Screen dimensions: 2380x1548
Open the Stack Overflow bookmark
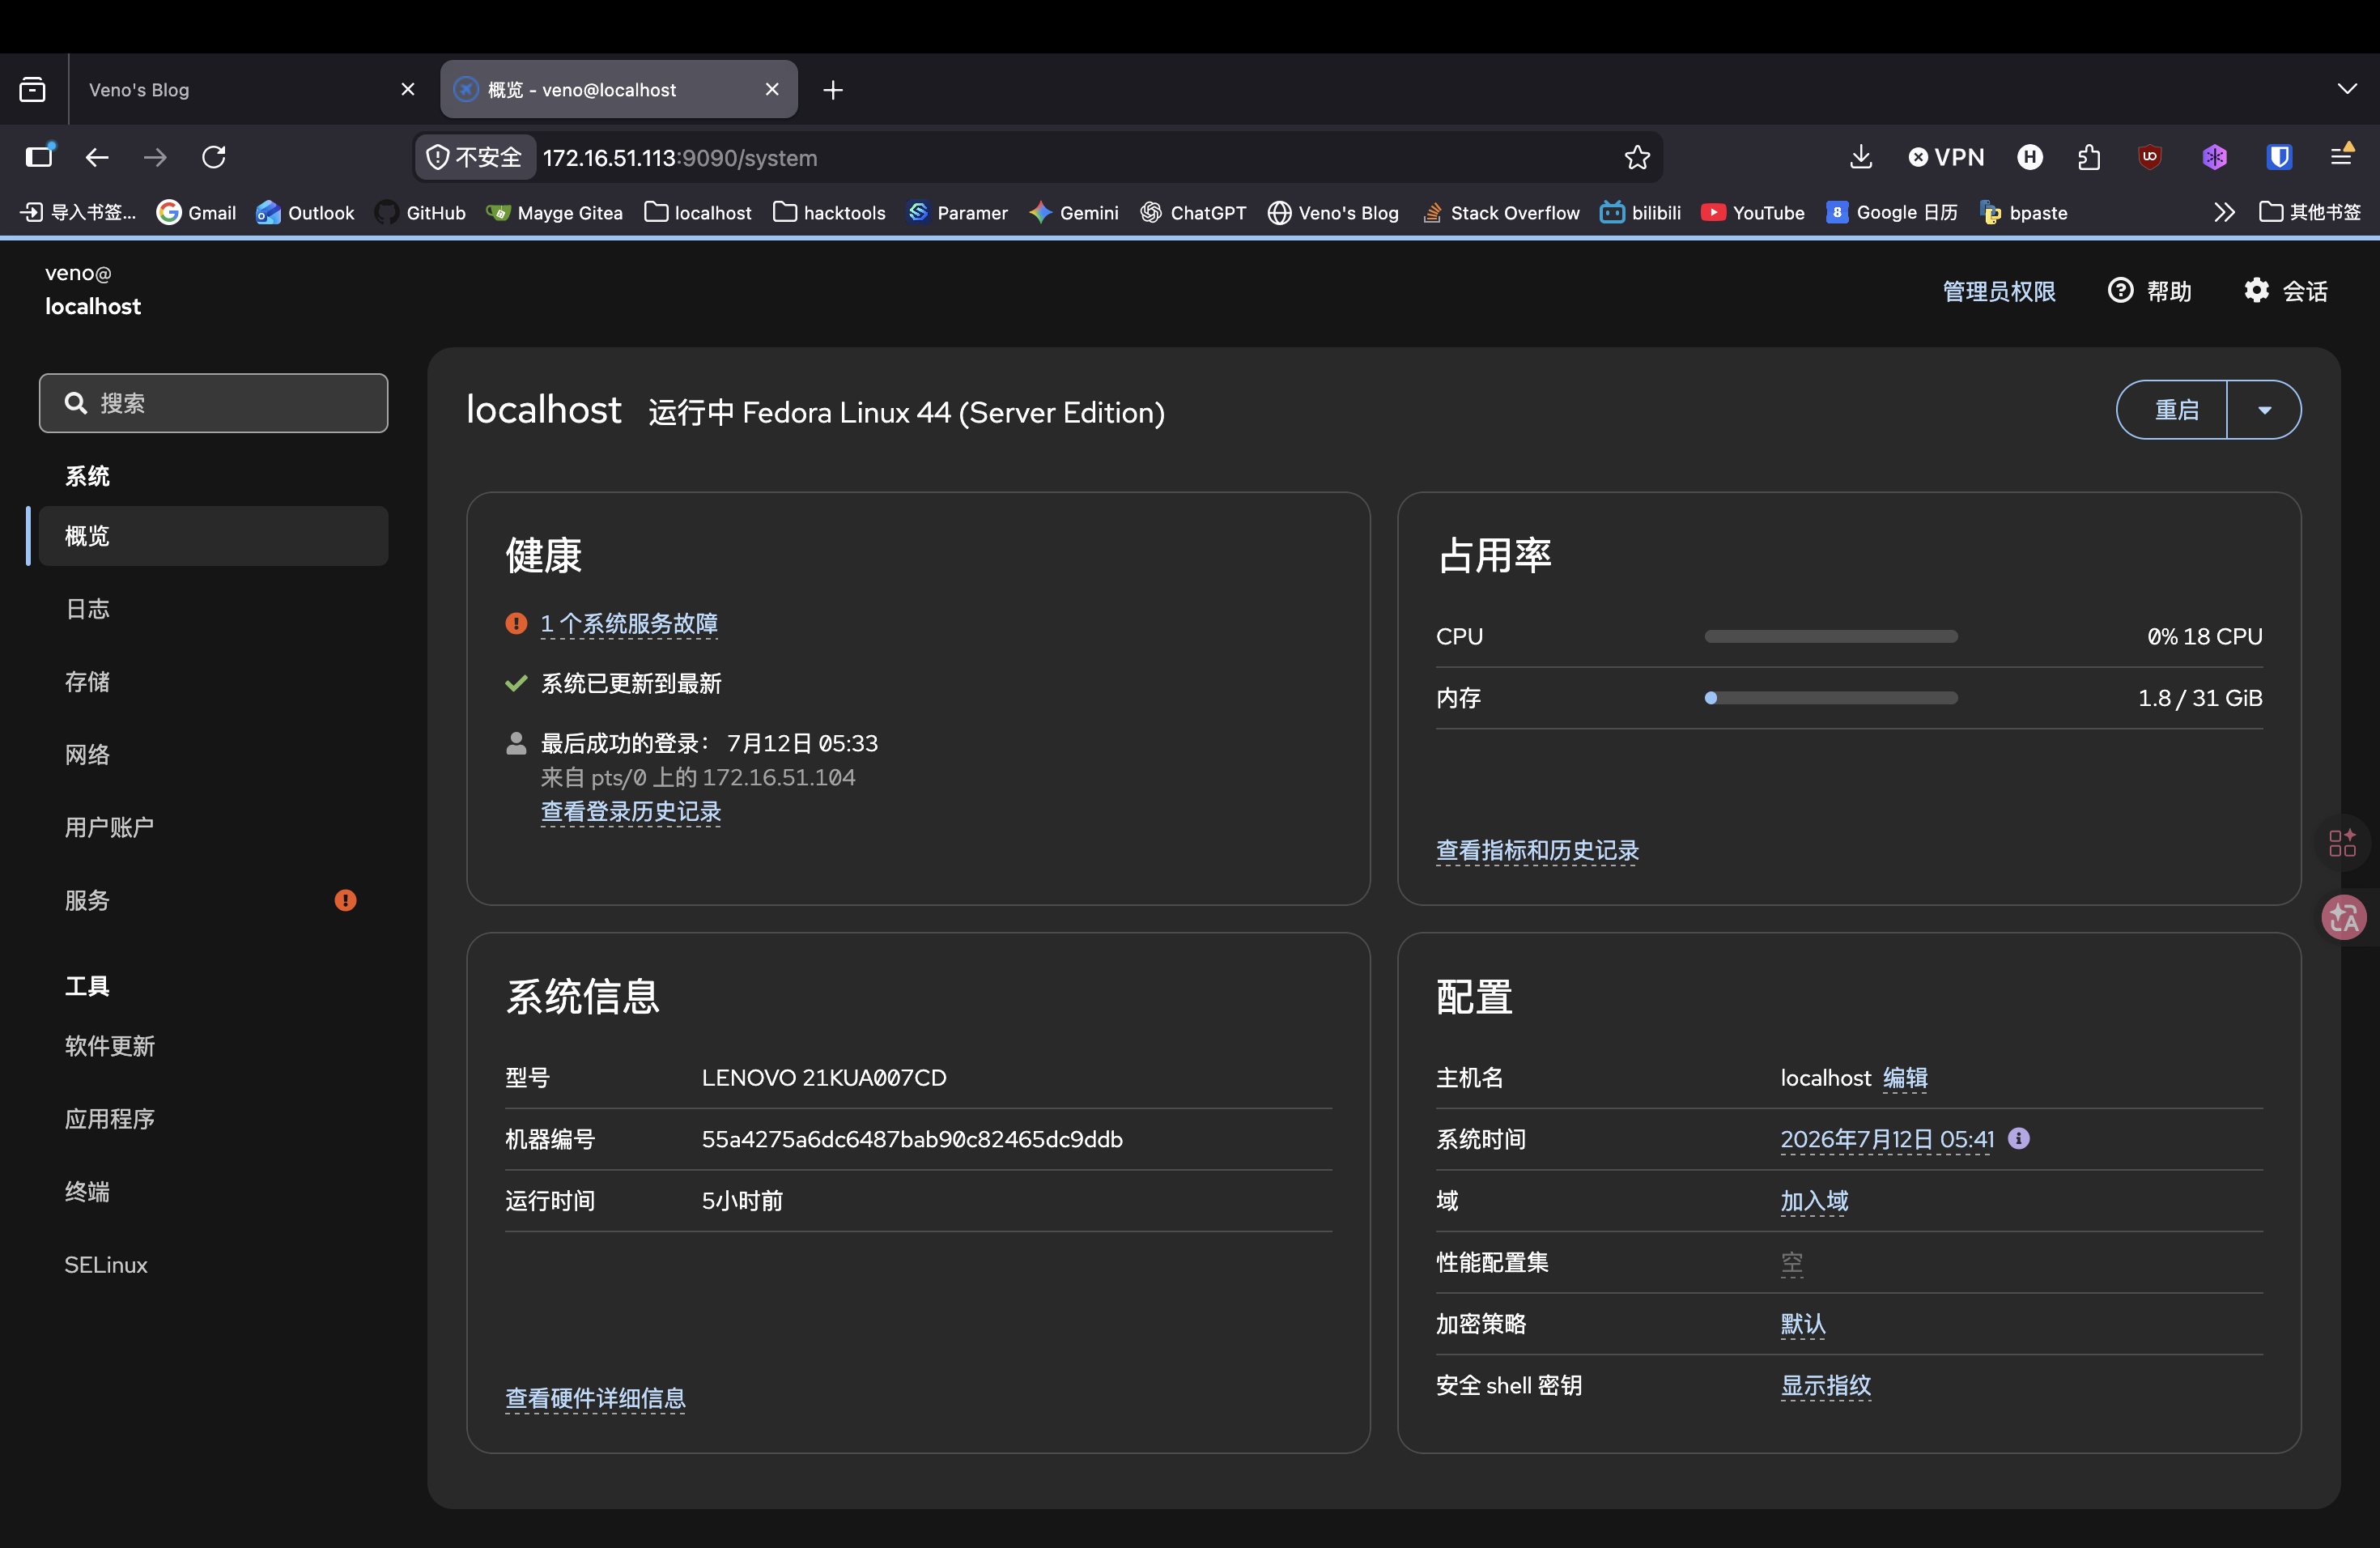[x=1500, y=212]
